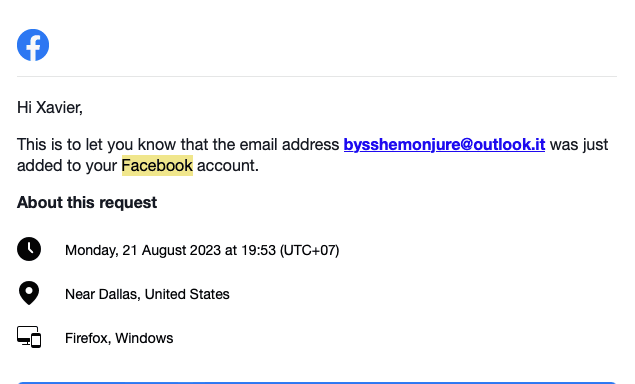
Task: Click the blue button at the bottom
Action: 317,382
